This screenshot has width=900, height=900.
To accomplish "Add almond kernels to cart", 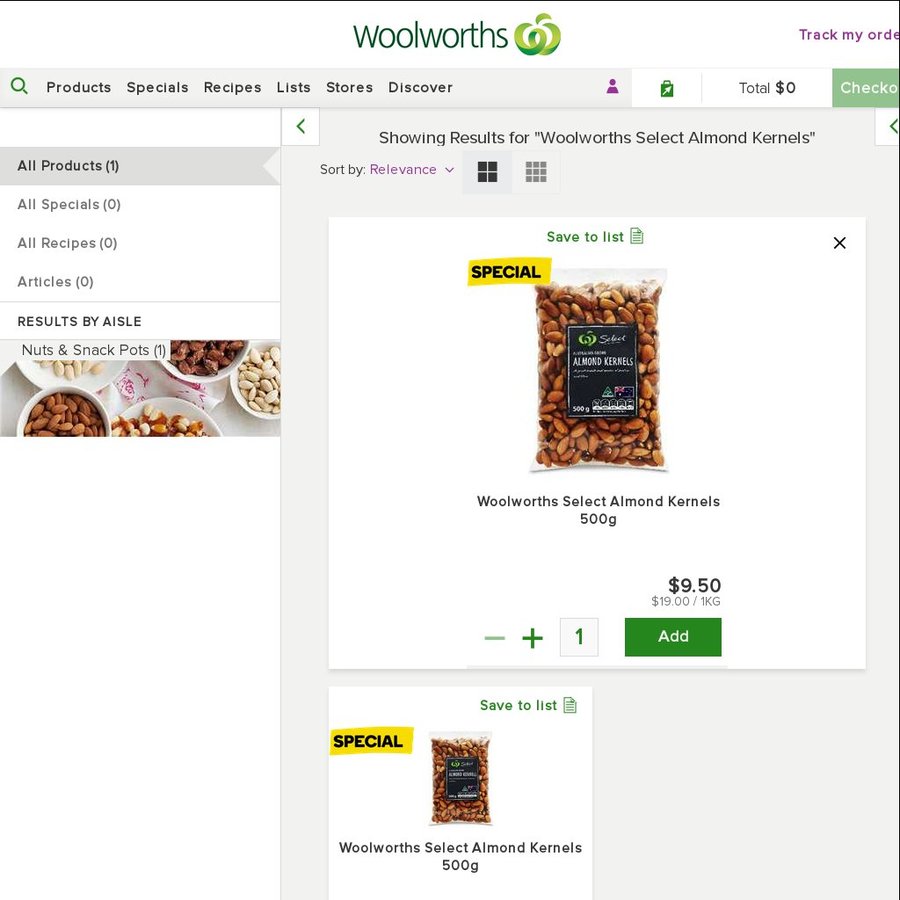I will [673, 637].
